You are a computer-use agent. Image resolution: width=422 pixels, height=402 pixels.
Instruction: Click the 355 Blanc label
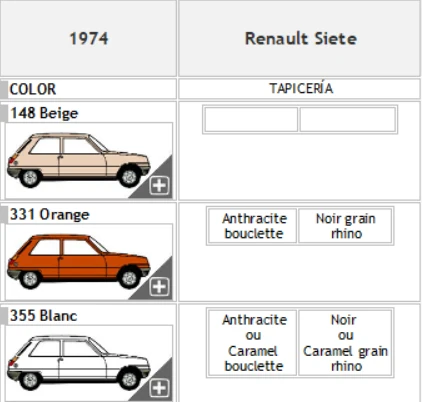pyautogui.click(x=44, y=316)
